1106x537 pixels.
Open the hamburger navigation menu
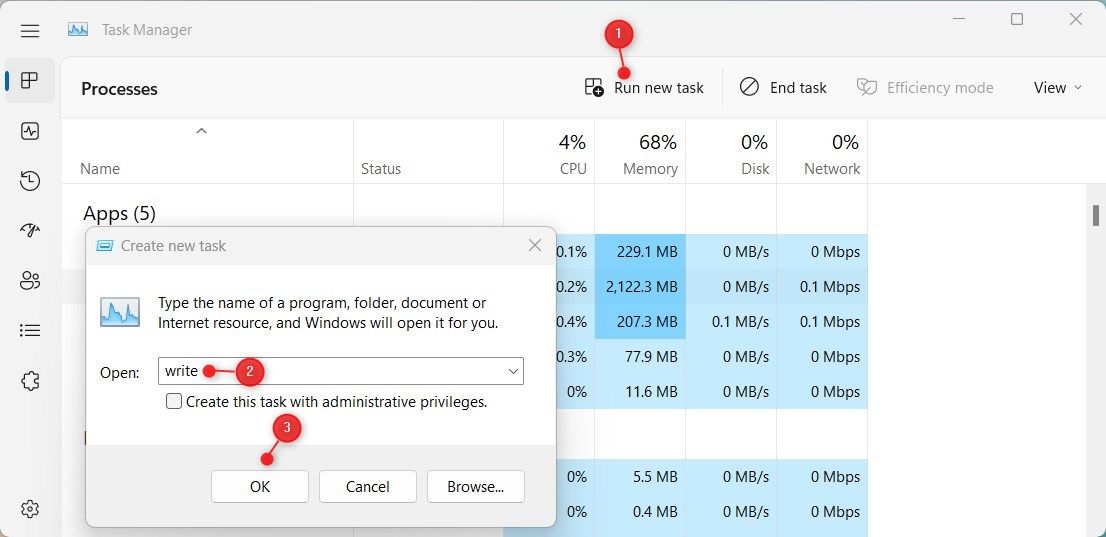(x=30, y=30)
